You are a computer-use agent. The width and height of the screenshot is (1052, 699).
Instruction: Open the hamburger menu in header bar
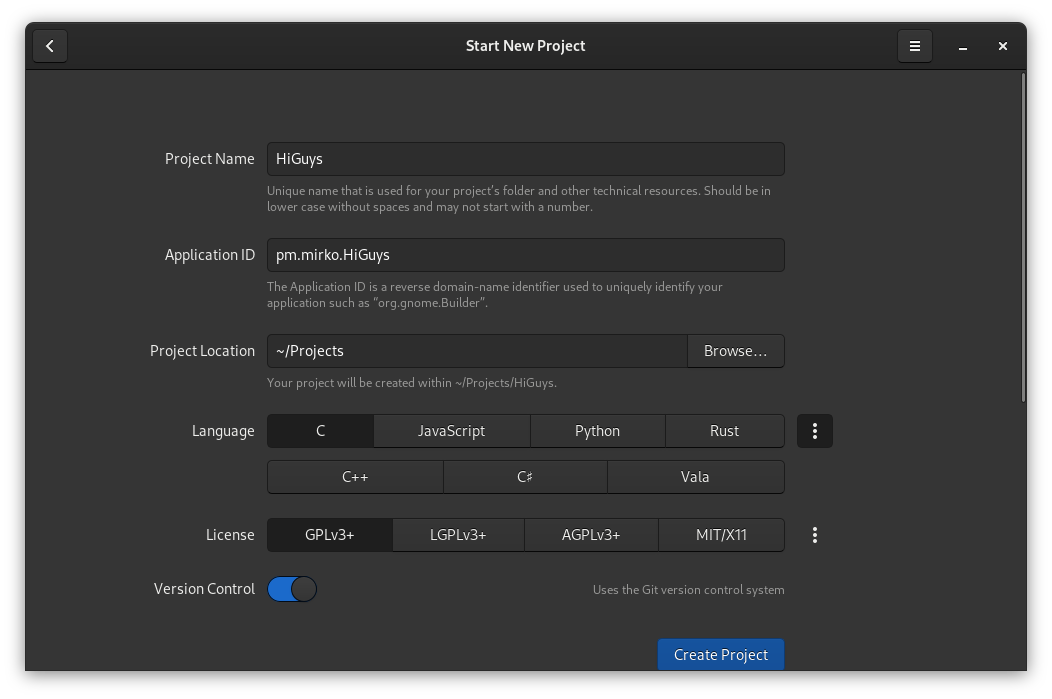click(x=914, y=46)
